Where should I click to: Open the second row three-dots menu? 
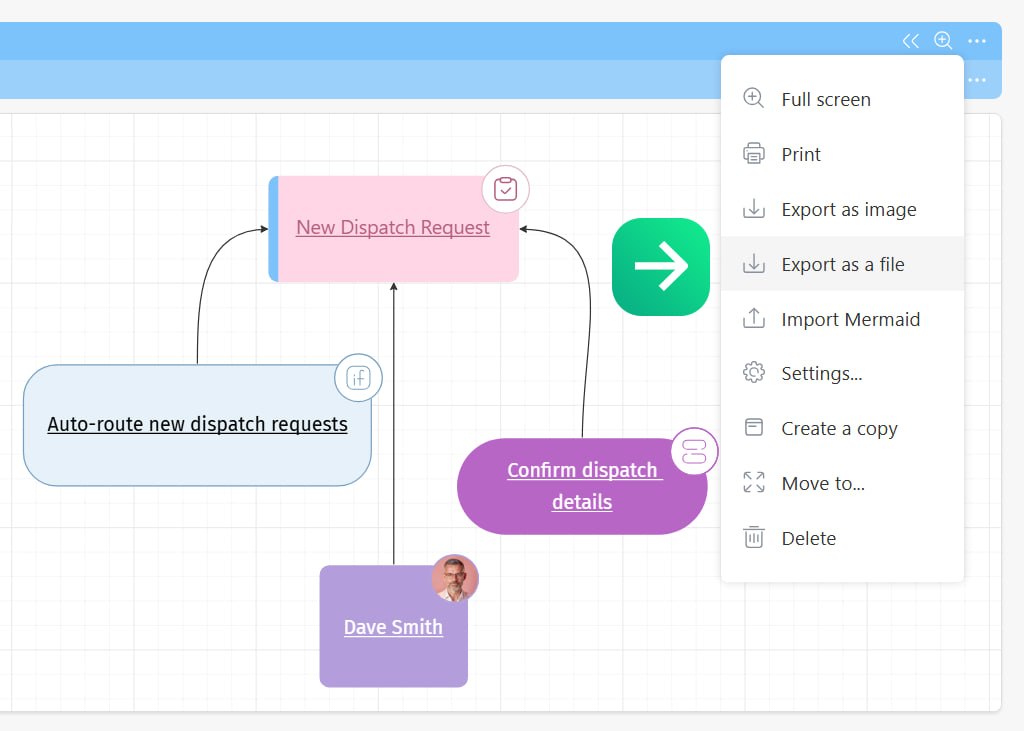click(977, 80)
